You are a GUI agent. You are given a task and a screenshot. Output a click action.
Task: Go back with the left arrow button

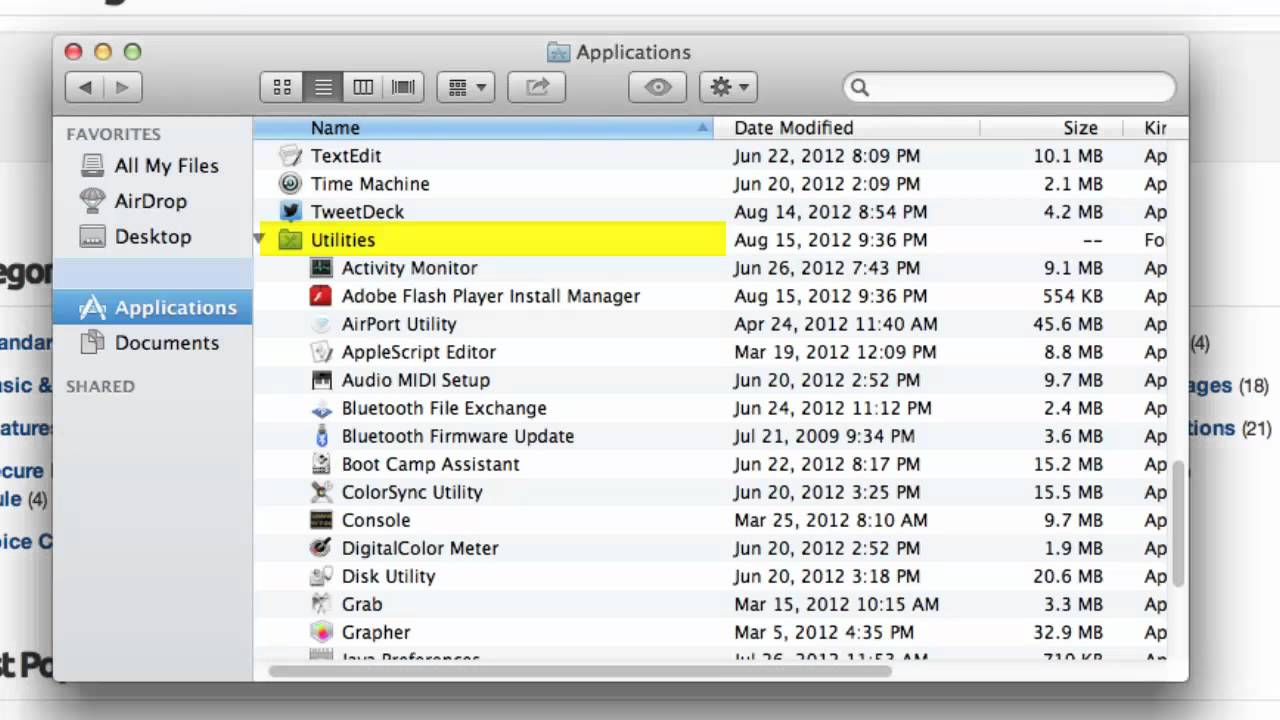coord(85,88)
